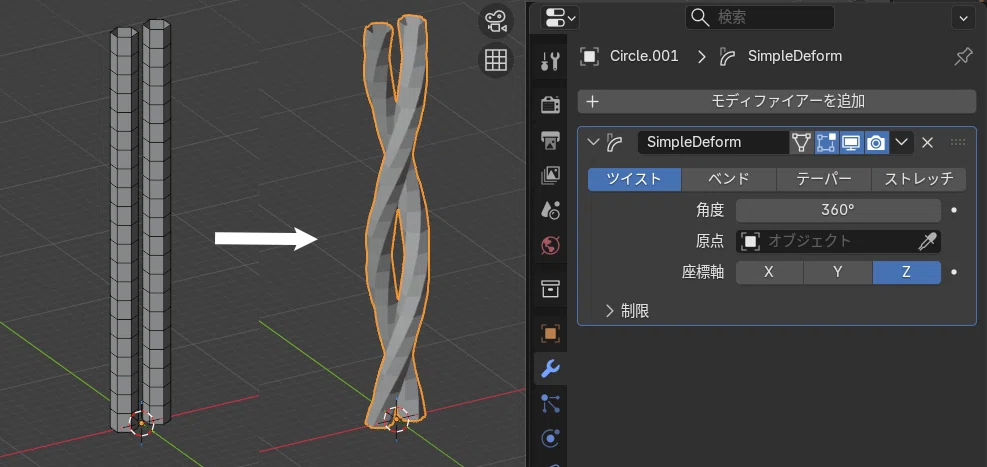This screenshot has height=467, width=987.
Task: Select X as deform axis
Action: 769,273
